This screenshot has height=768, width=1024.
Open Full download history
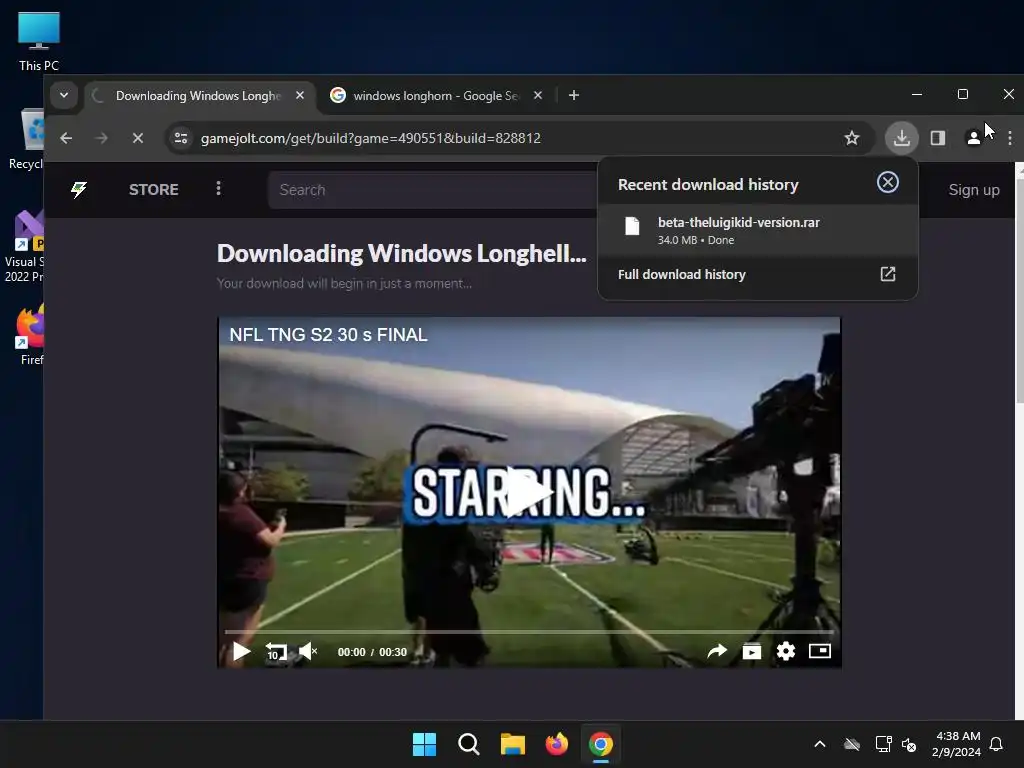[x=757, y=274]
